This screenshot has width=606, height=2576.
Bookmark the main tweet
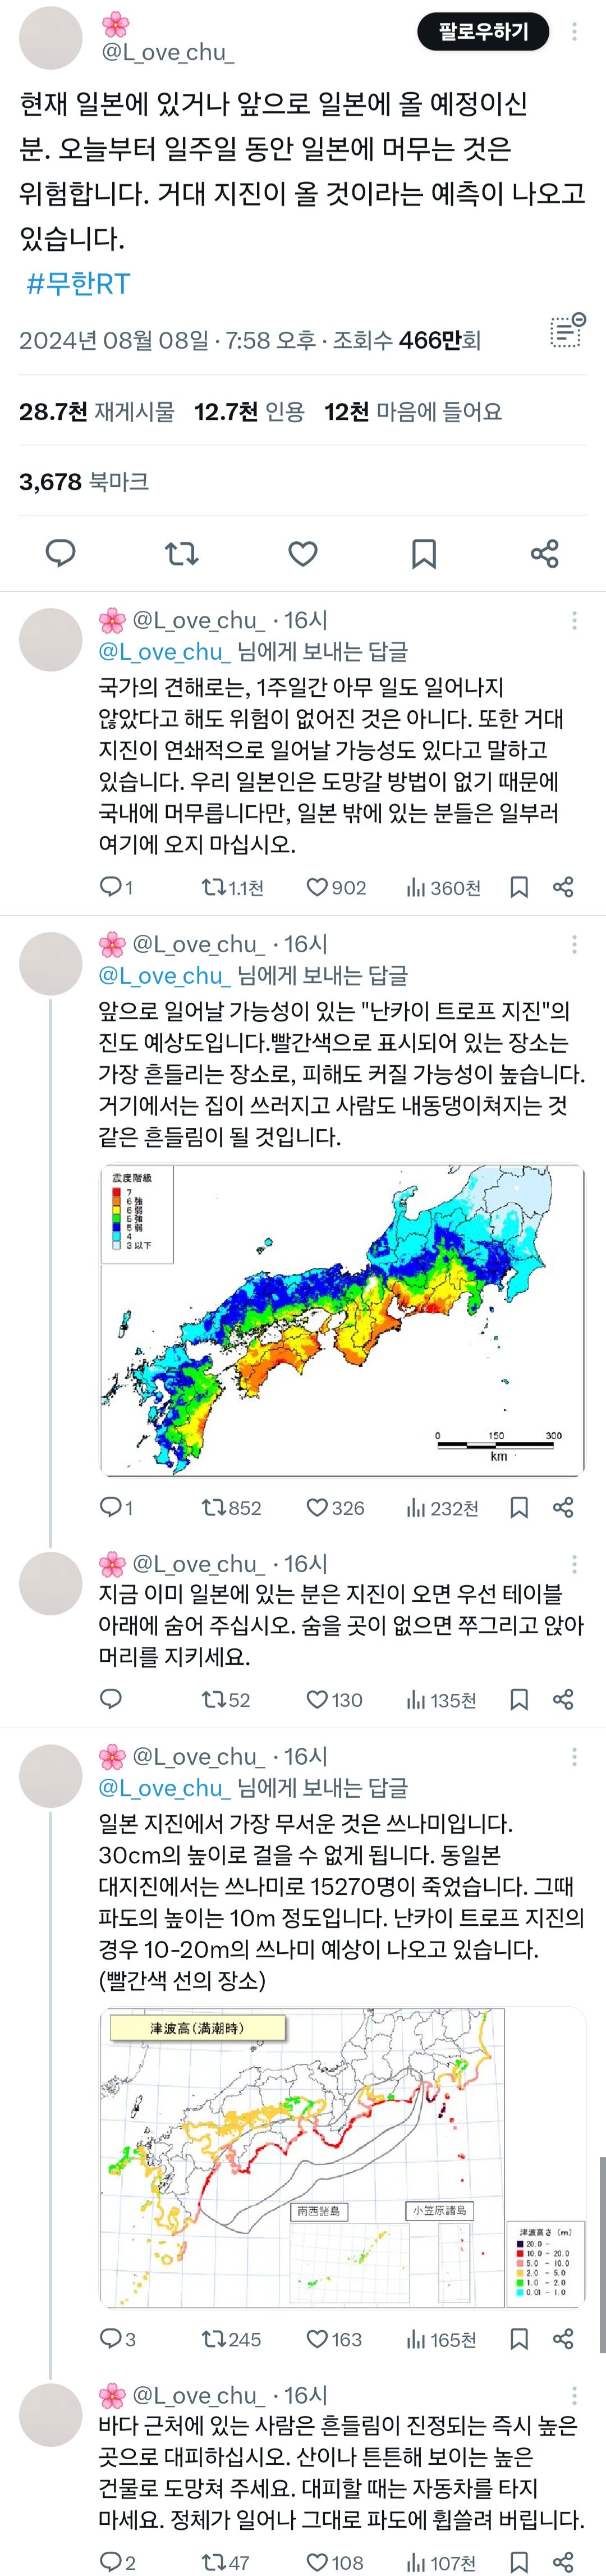[424, 553]
